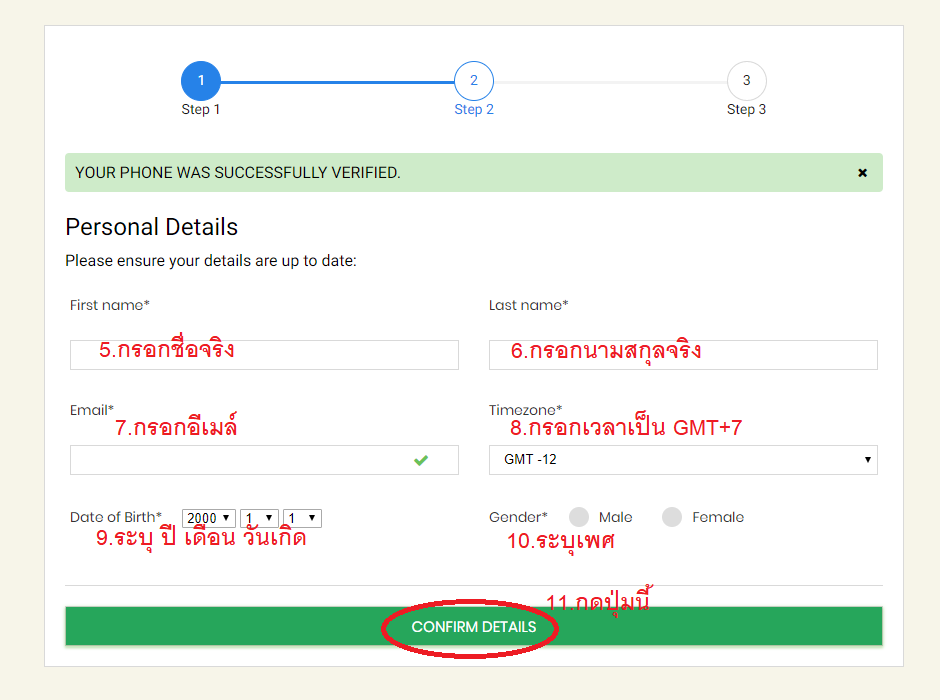Click the green email validation checkmark
The image size is (940, 700).
pos(421,460)
